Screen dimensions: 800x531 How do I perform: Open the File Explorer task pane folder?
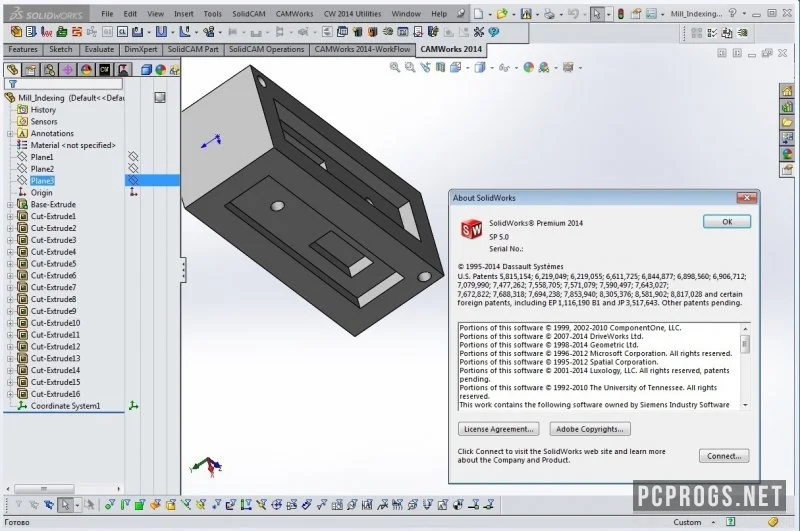coord(787,123)
